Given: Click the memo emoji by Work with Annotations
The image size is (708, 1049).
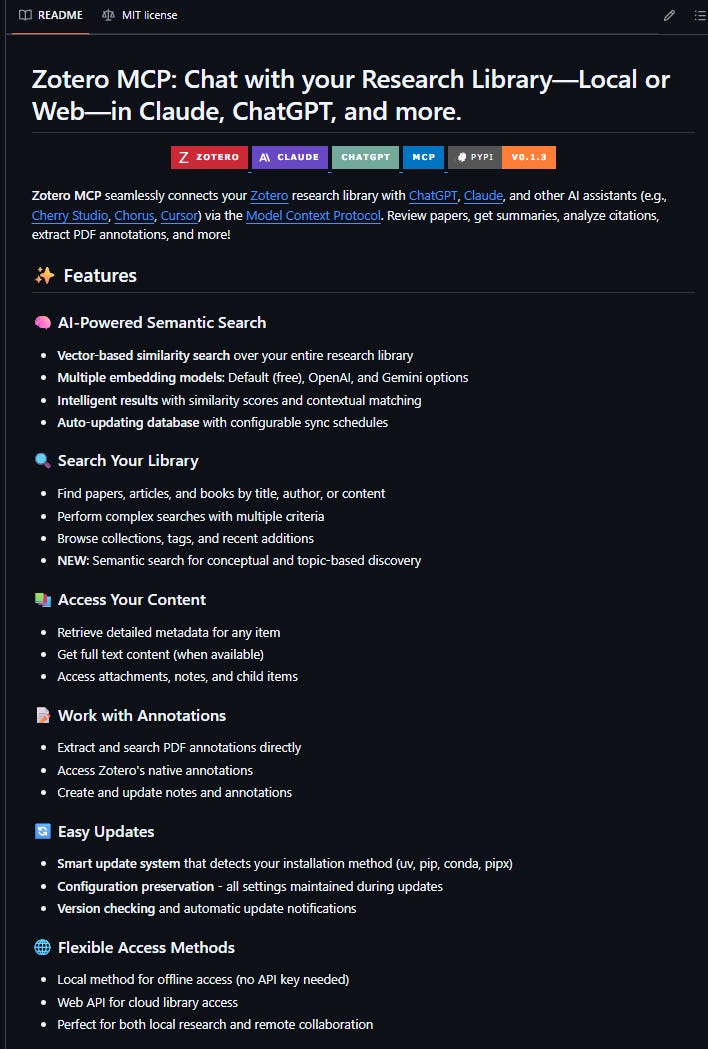Looking at the screenshot, I should coord(42,716).
